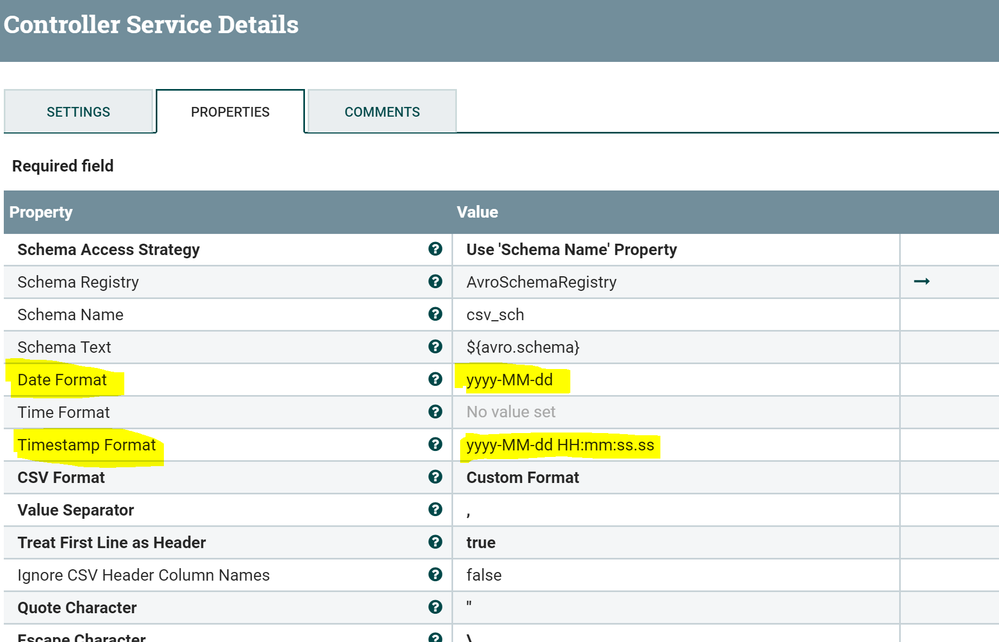Click help icon next to Schema Name
The image size is (999, 642).
click(x=435, y=314)
